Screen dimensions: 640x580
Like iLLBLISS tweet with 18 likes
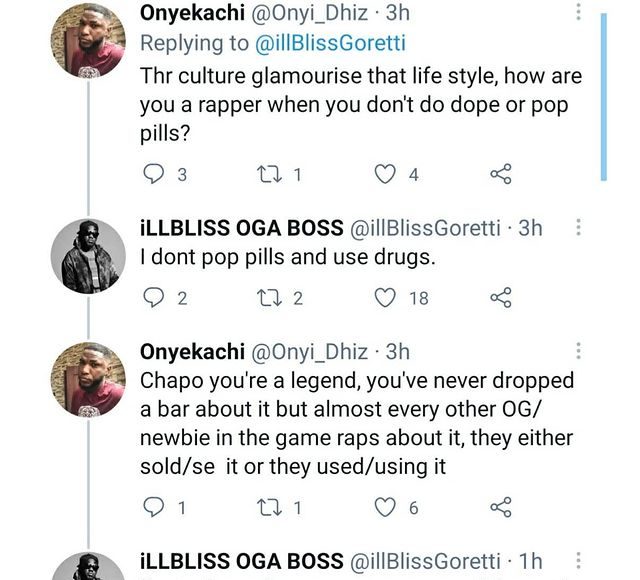coord(386,297)
